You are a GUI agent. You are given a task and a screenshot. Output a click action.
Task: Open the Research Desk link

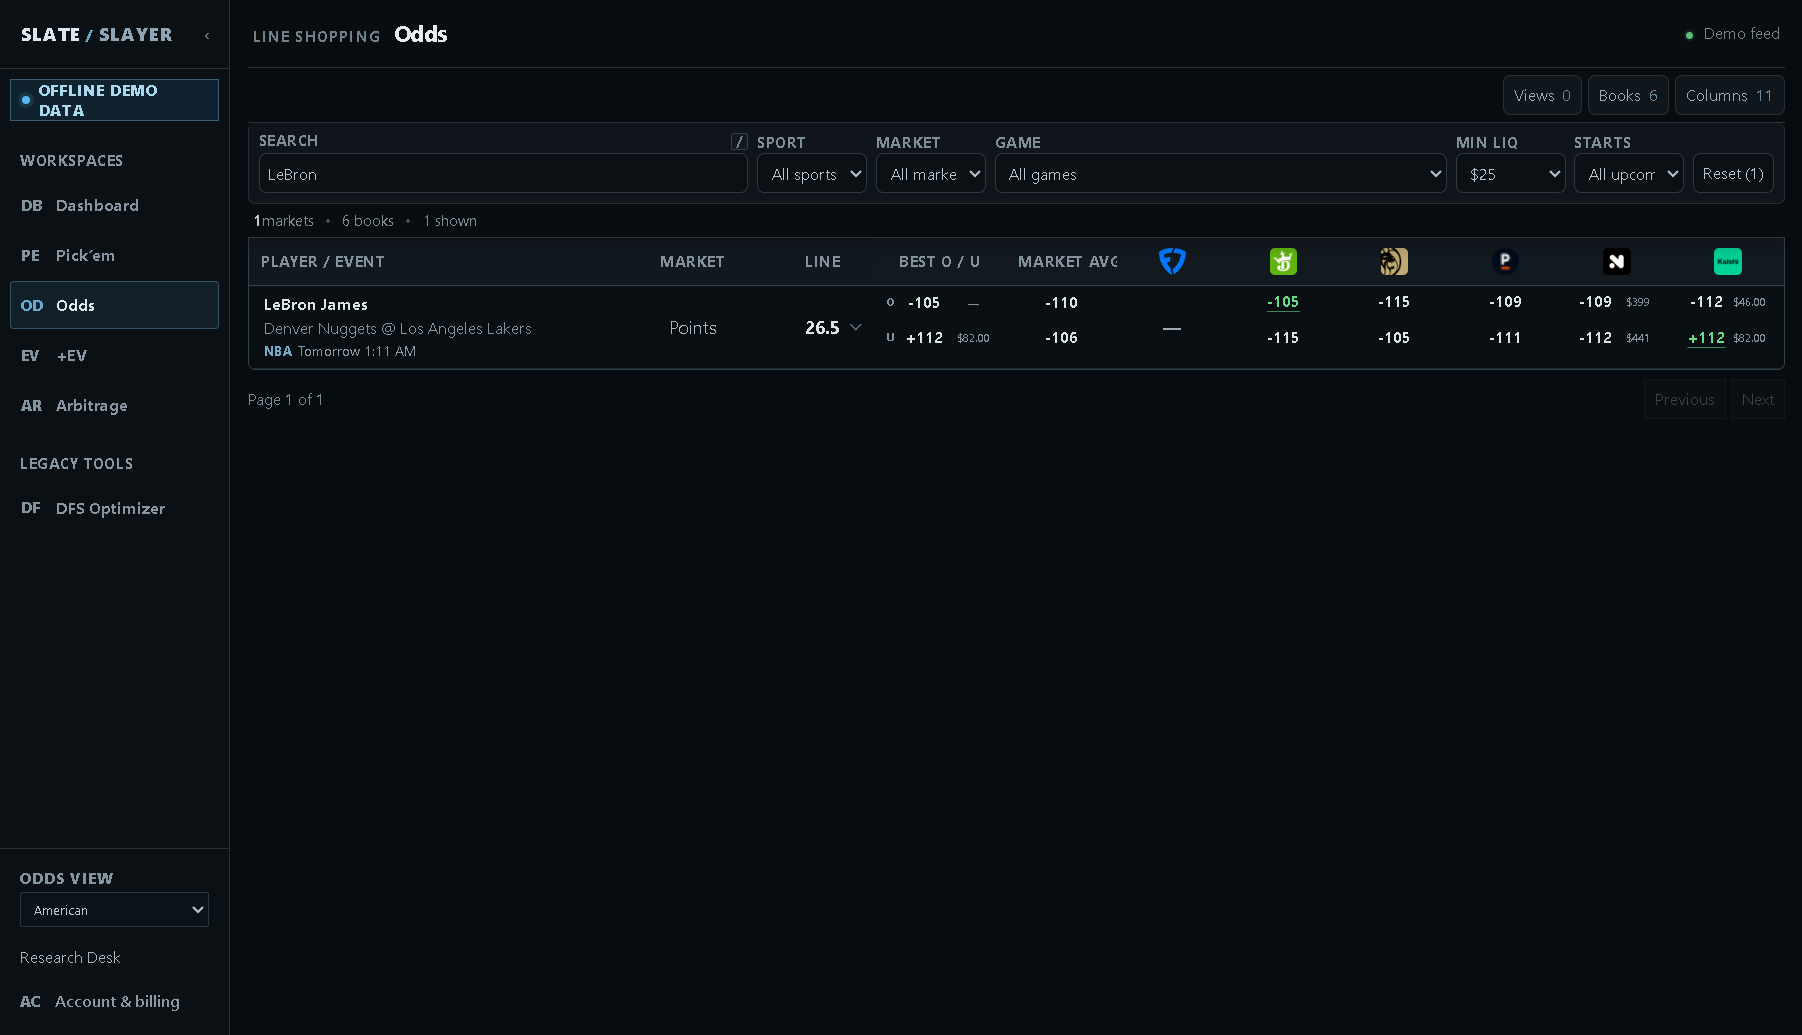(70, 958)
